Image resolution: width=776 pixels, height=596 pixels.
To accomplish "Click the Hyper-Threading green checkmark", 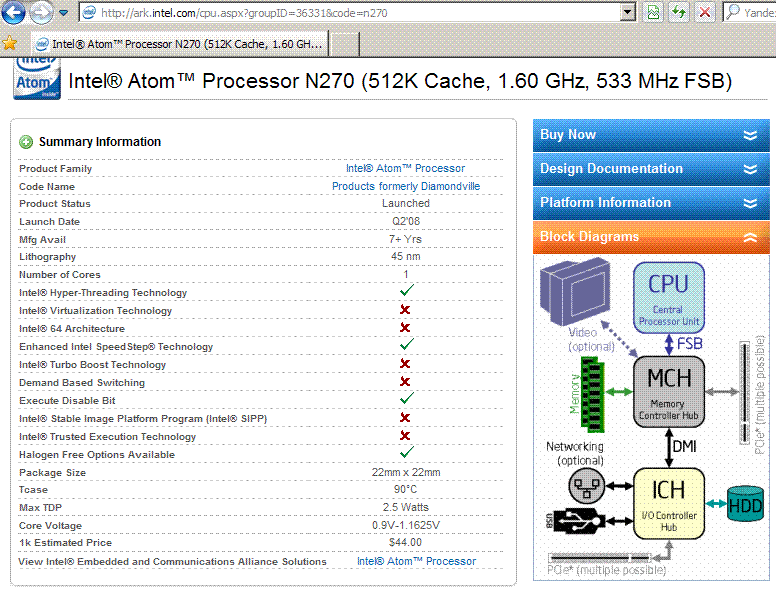I will pos(406,291).
